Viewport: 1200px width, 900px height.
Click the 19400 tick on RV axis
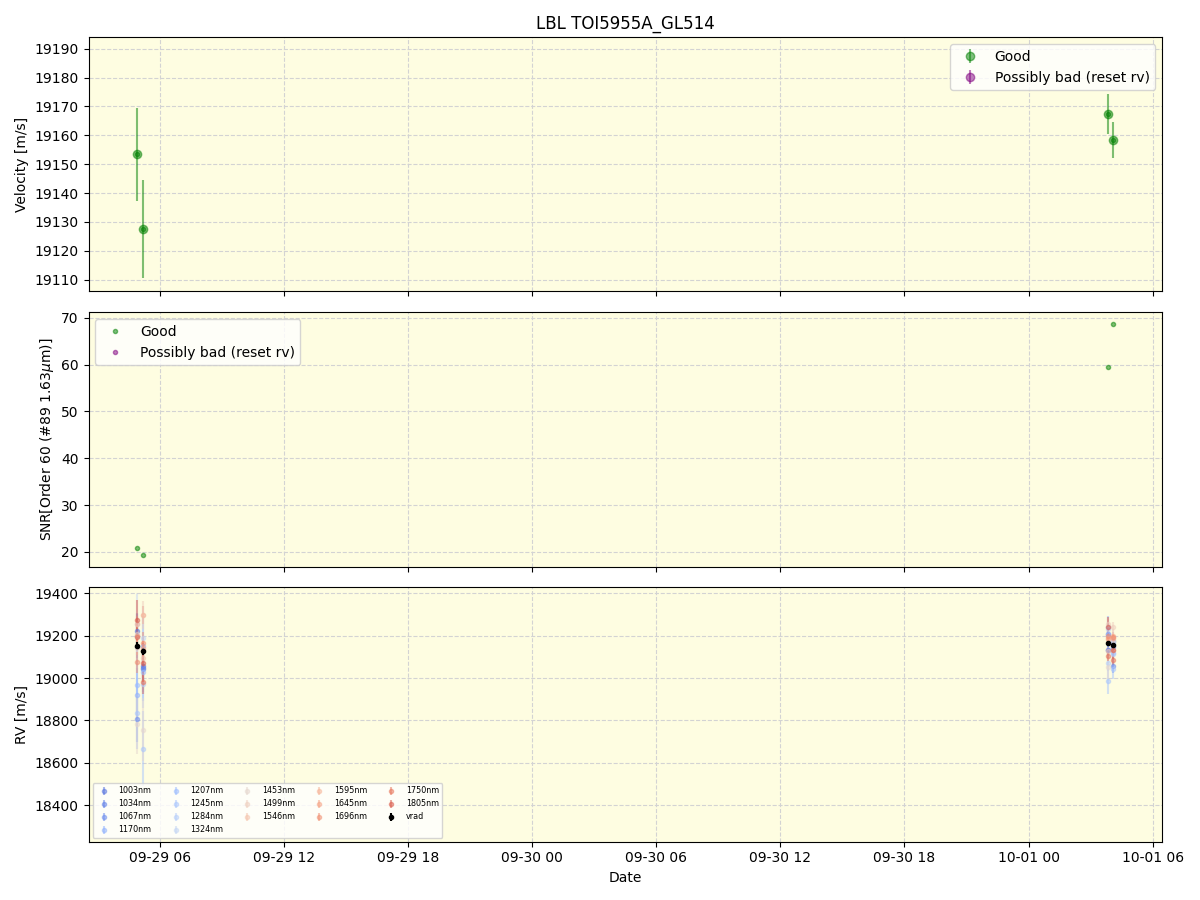tap(59, 594)
